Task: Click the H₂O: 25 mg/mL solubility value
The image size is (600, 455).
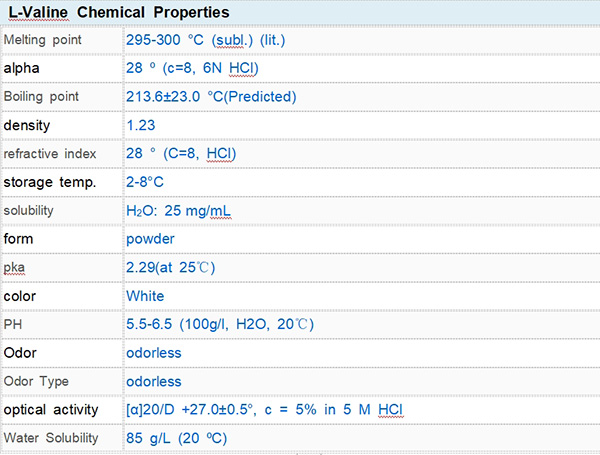Action: point(183,211)
